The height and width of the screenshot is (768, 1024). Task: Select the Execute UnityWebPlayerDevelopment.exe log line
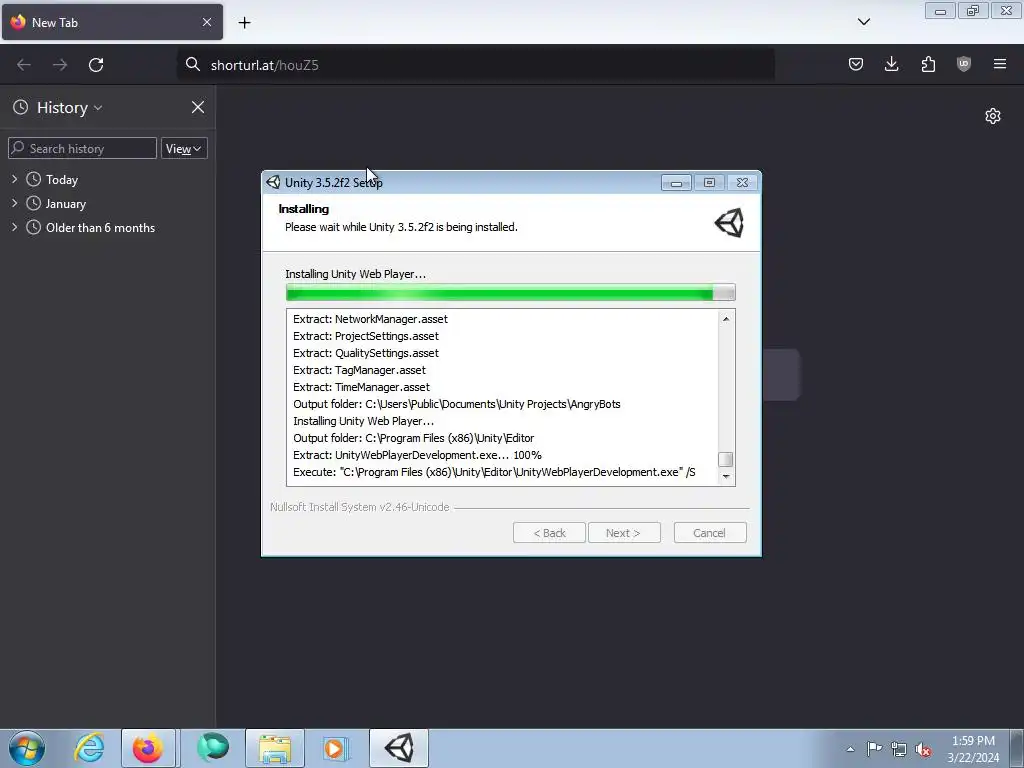click(494, 472)
